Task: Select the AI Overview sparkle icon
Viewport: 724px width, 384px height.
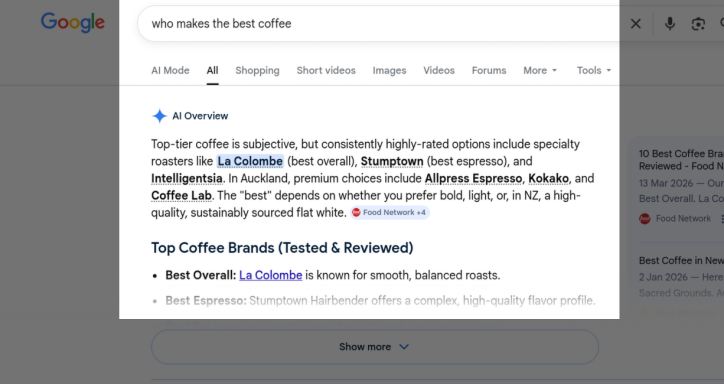Action: (159, 116)
